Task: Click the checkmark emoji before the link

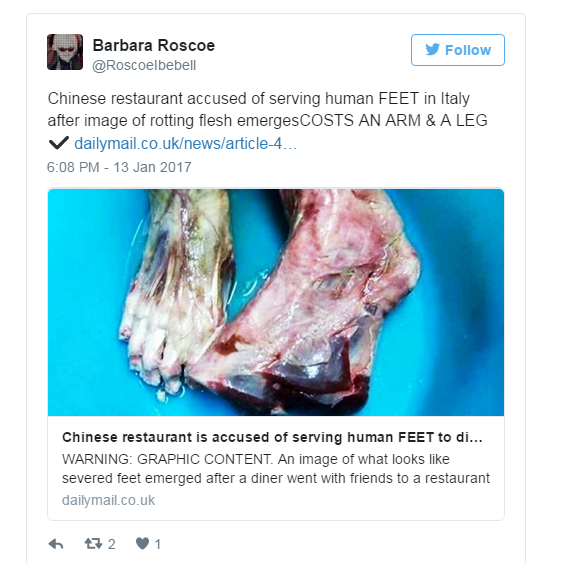Action: click(x=59, y=143)
